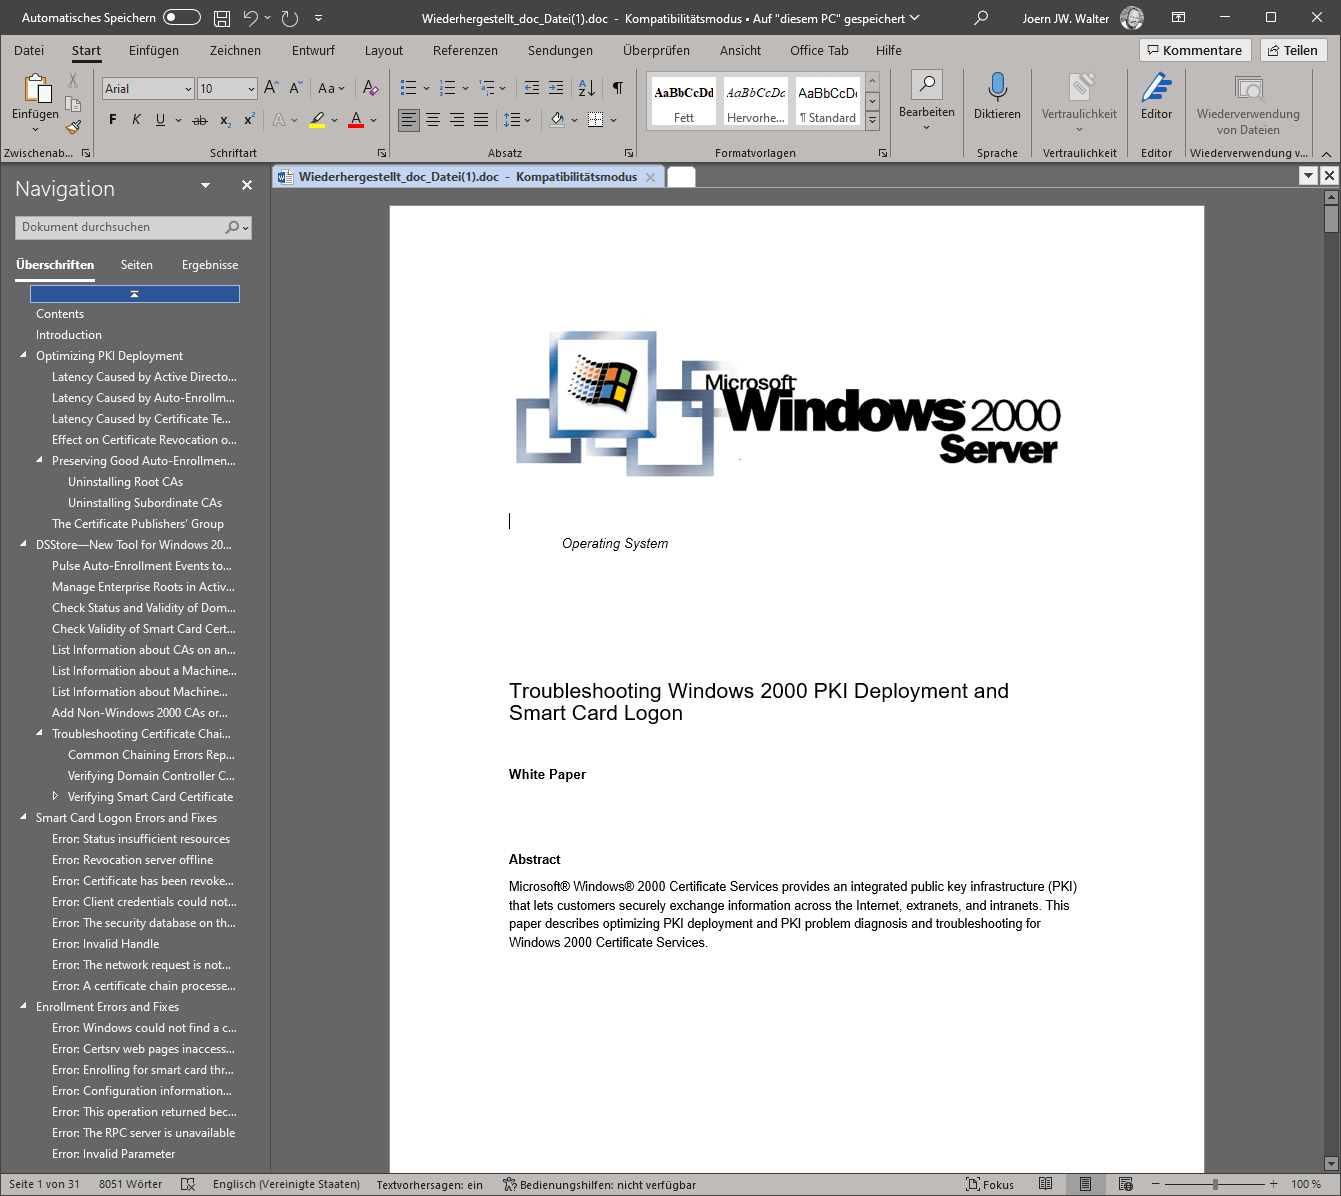Toggle the AutoSave switch

181,18
